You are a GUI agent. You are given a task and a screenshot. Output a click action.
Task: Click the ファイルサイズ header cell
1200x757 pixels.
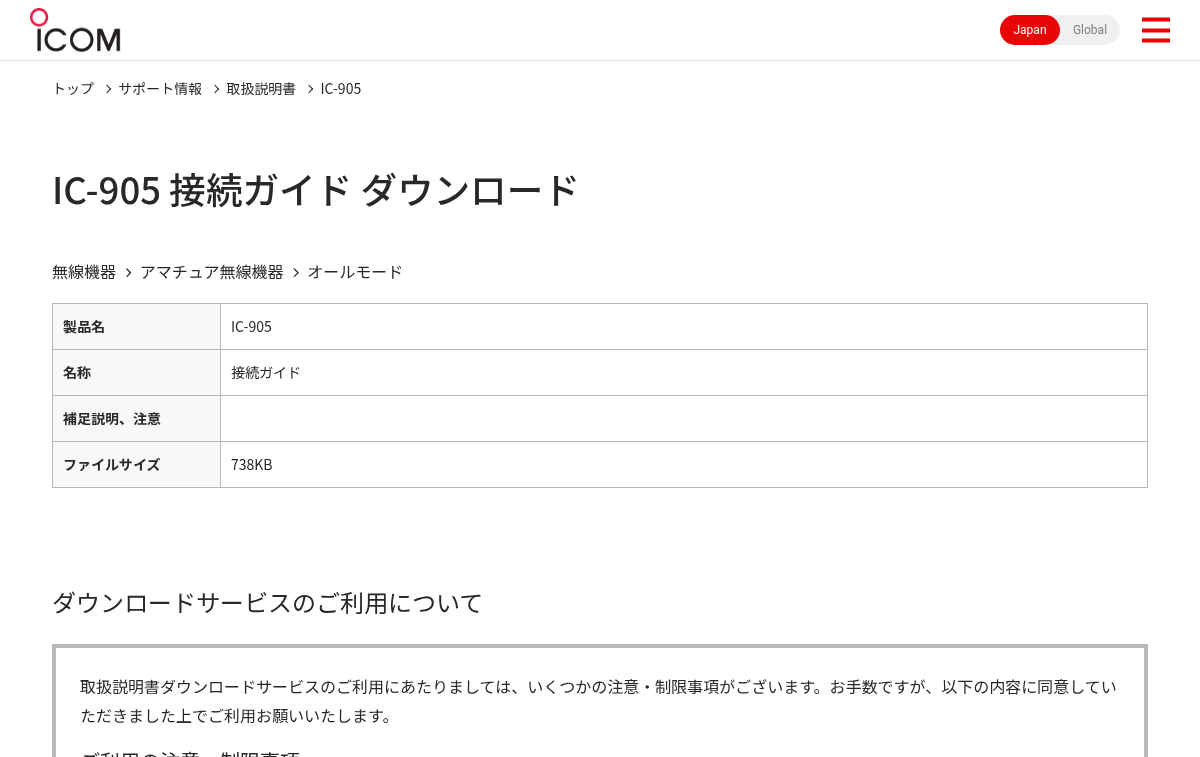136,465
